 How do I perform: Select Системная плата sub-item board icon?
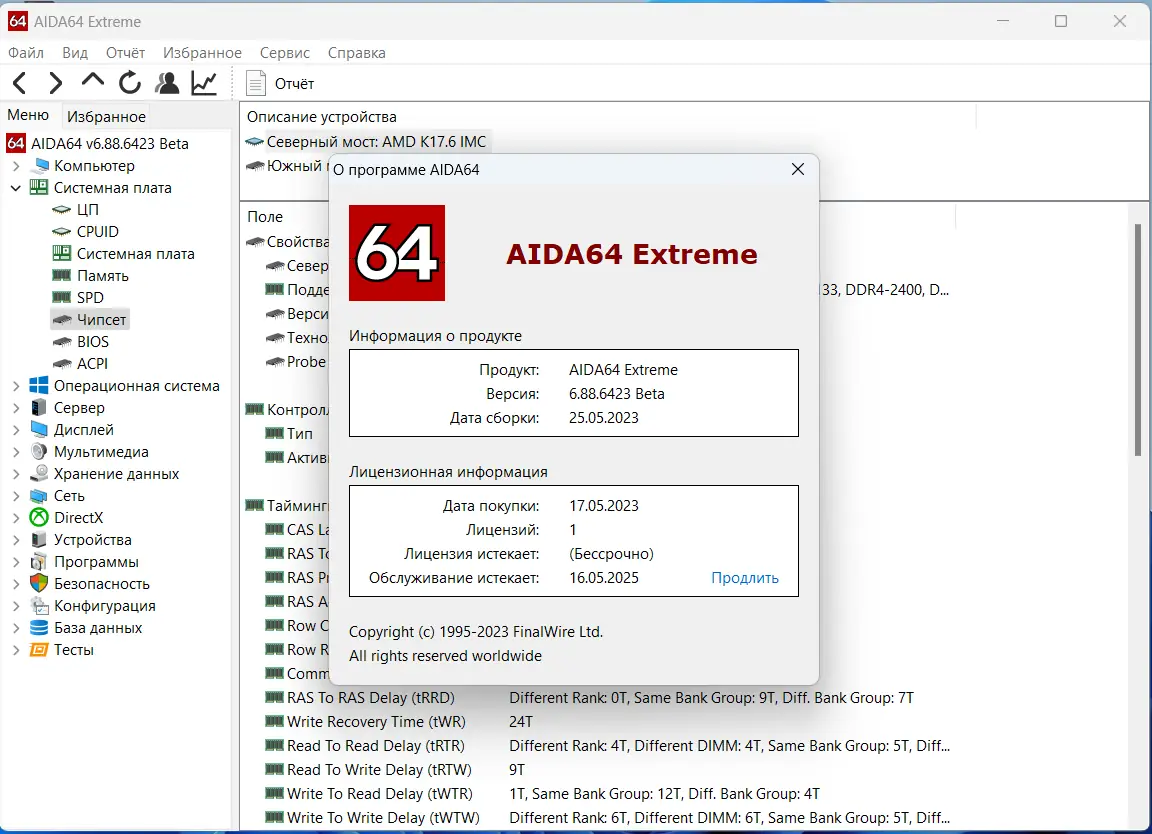click(x=62, y=254)
